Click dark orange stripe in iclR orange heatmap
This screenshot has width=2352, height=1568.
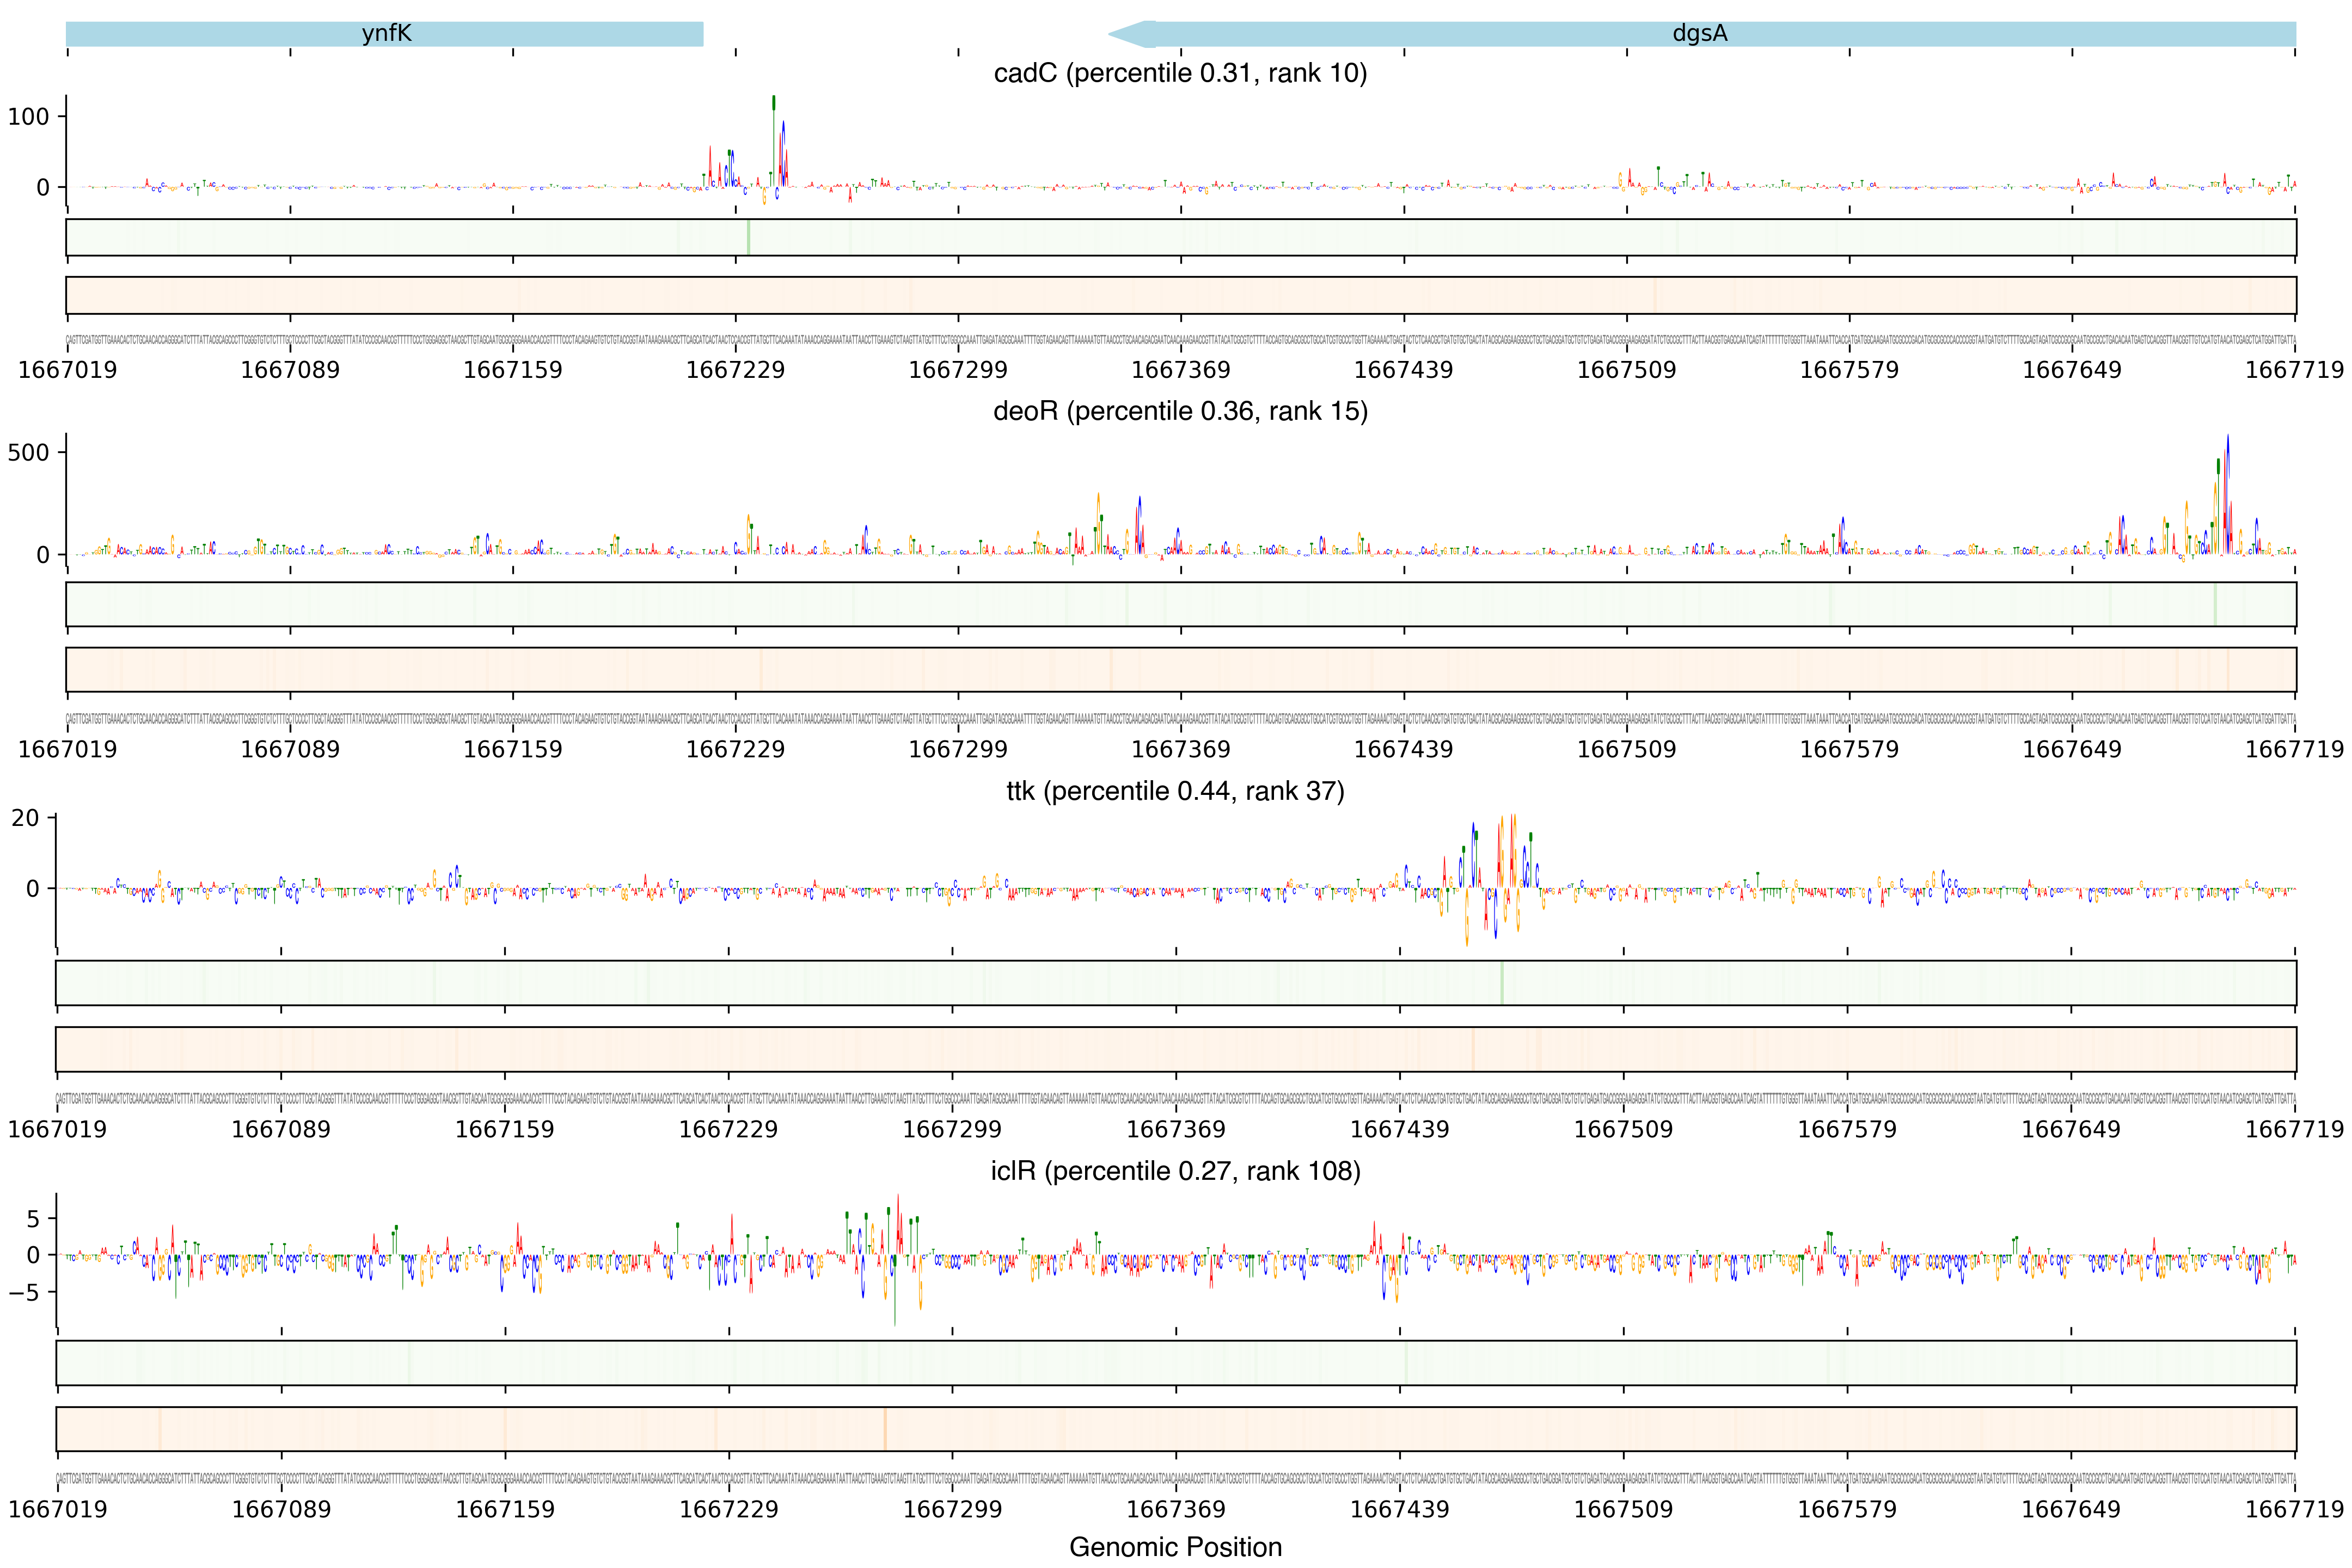tap(884, 1429)
